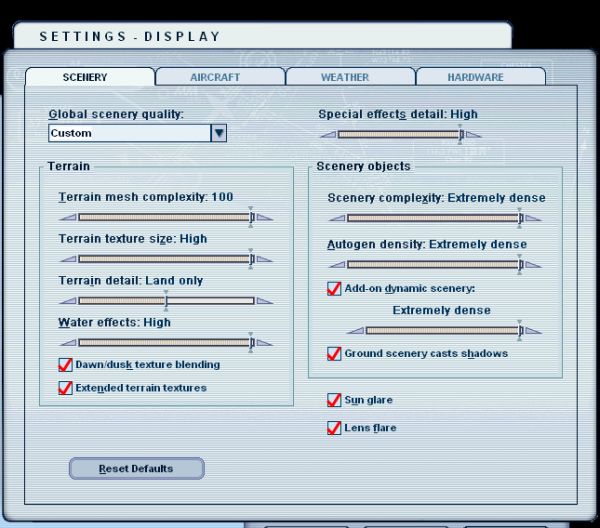Image resolution: width=600 pixels, height=528 pixels.
Task: Disable the Sun glare checkbox
Action: 334,400
